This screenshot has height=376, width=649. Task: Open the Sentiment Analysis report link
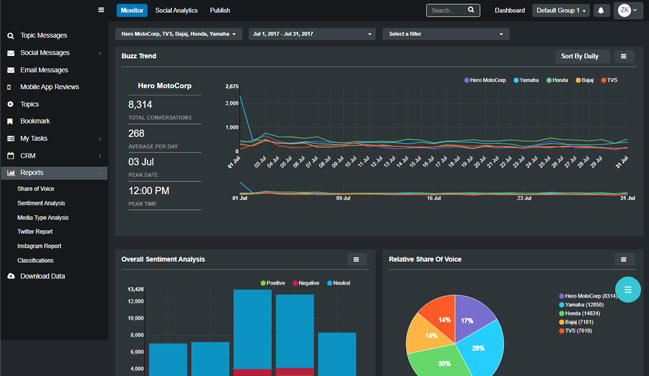pos(41,203)
